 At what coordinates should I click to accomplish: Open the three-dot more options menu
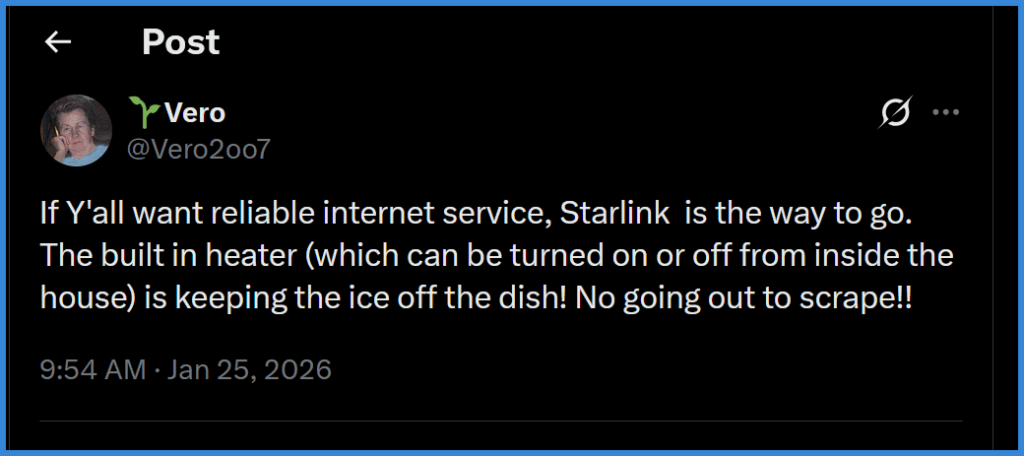(945, 113)
